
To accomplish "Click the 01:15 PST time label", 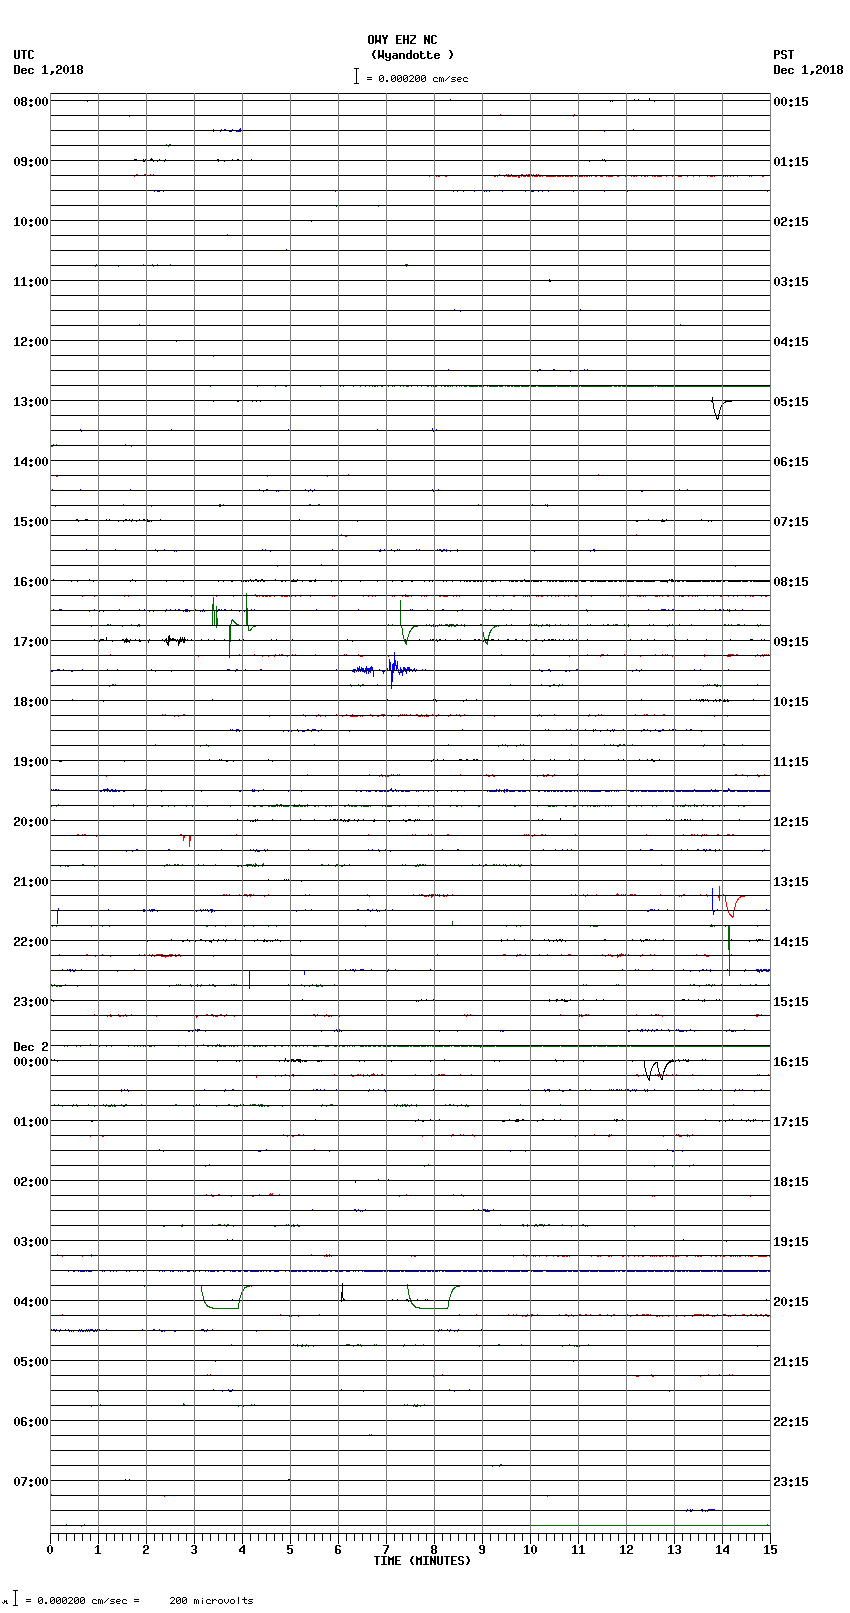I will point(791,162).
